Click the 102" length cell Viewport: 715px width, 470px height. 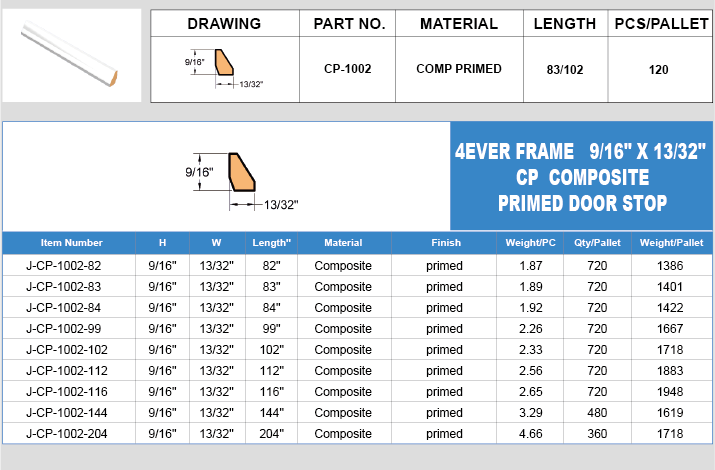click(x=271, y=350)
